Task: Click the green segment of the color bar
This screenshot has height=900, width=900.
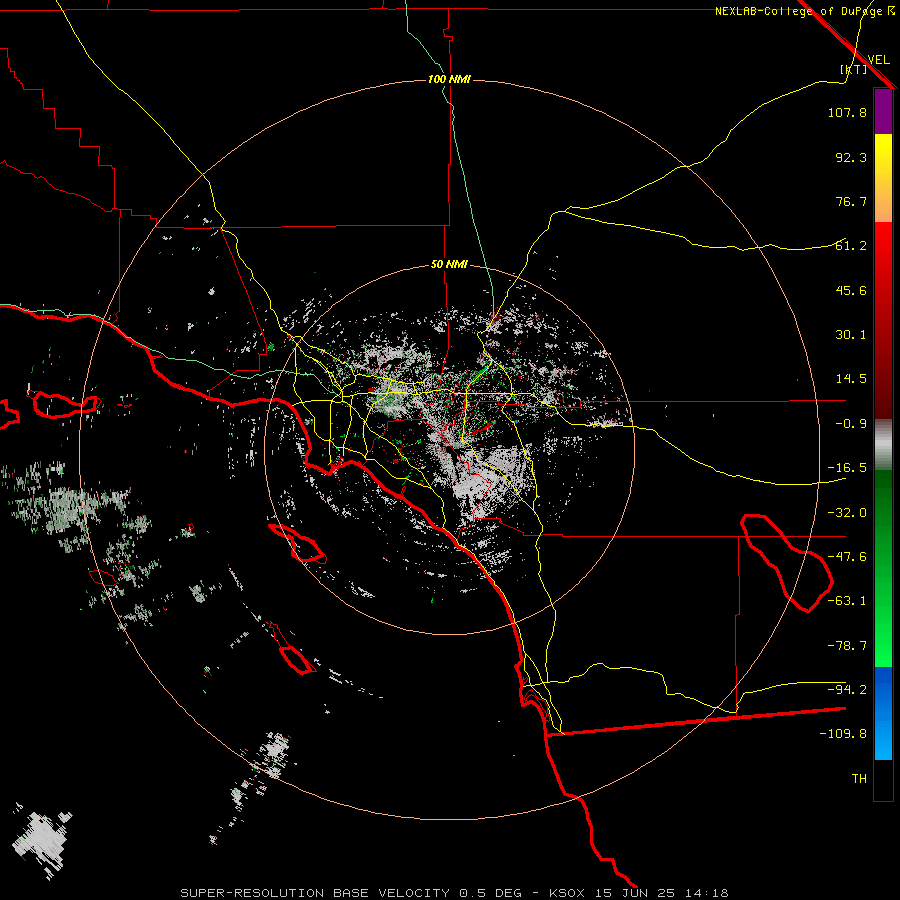Action: [883, 568]
